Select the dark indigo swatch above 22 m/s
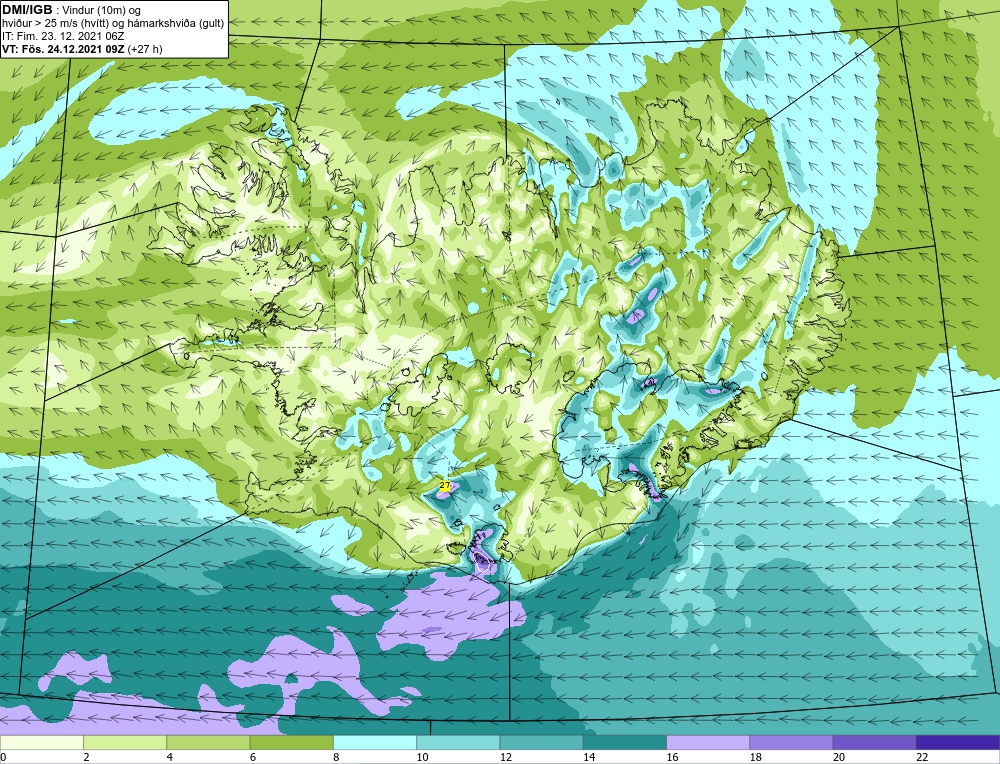 coord(958,742)
